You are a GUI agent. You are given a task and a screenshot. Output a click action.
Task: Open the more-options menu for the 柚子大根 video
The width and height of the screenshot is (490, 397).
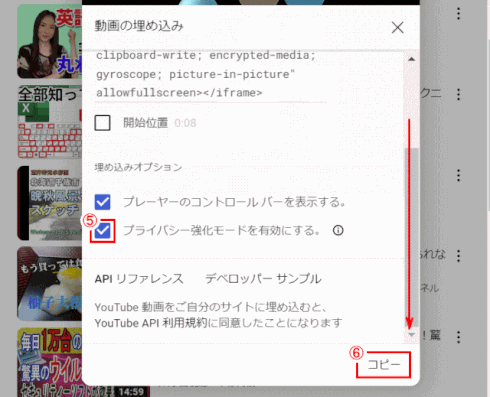(x=459, y=256)
